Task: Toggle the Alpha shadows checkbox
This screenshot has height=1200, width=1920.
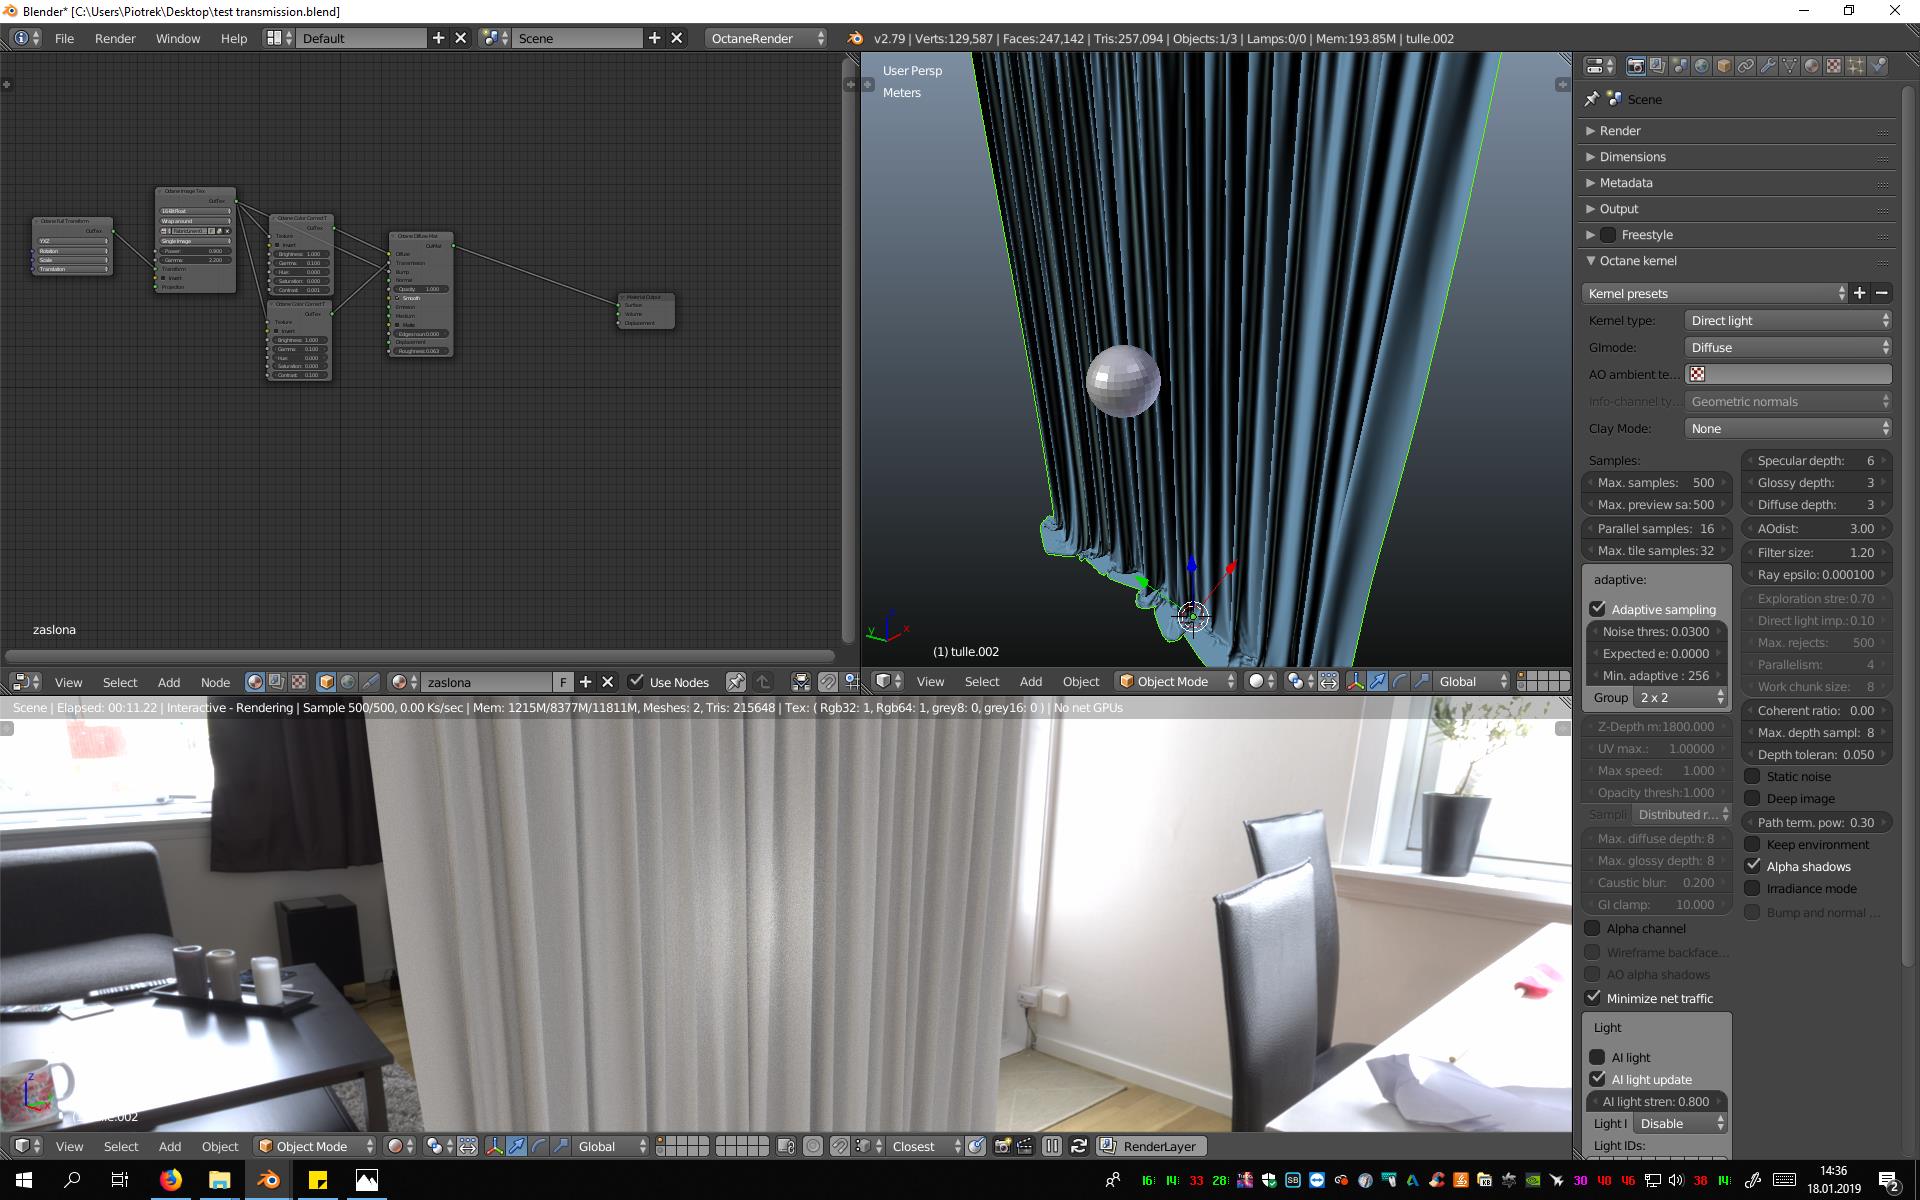Action: tap(1753, 866)
